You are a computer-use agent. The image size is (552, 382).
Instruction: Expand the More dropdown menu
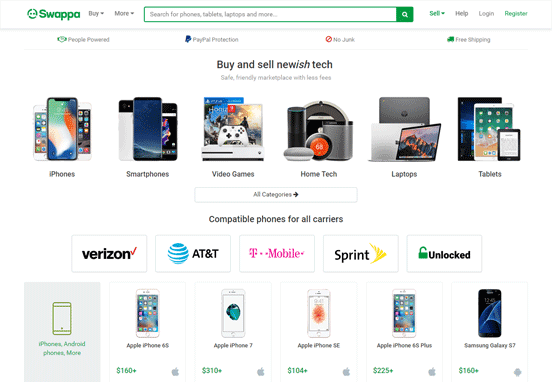click(x=124, y=13)
